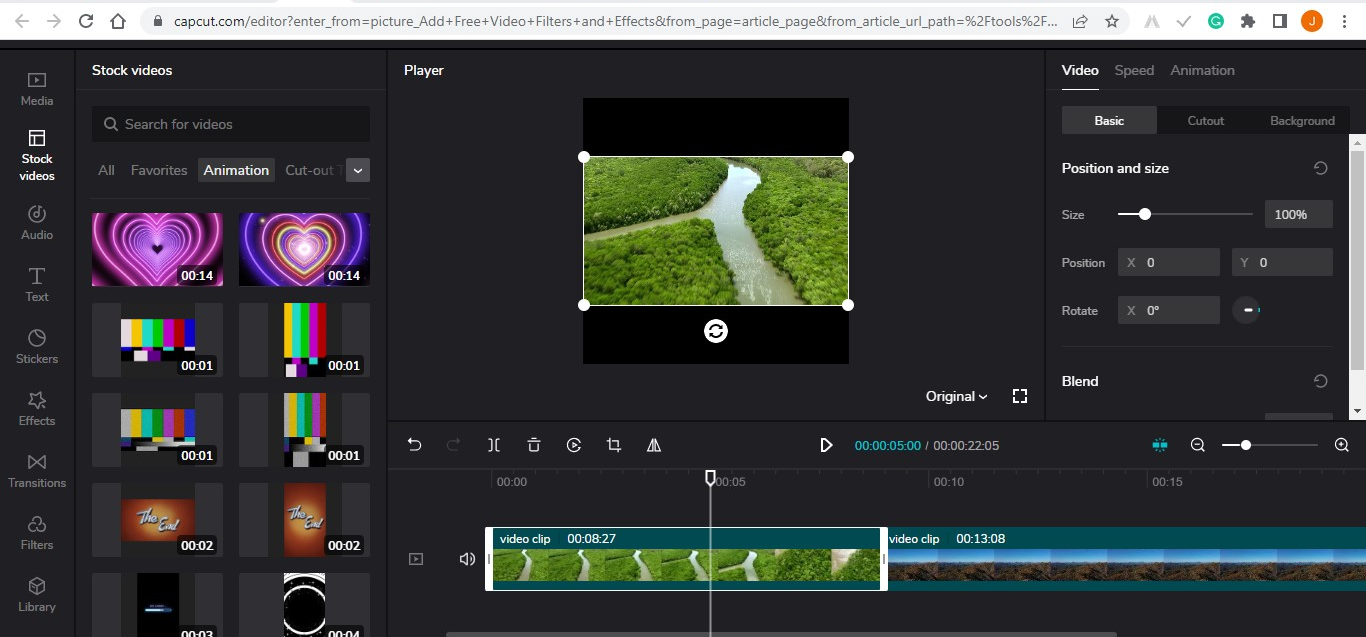Click the Chrome profile avatar J
1366x637 pixels.
pos(1311,20)
